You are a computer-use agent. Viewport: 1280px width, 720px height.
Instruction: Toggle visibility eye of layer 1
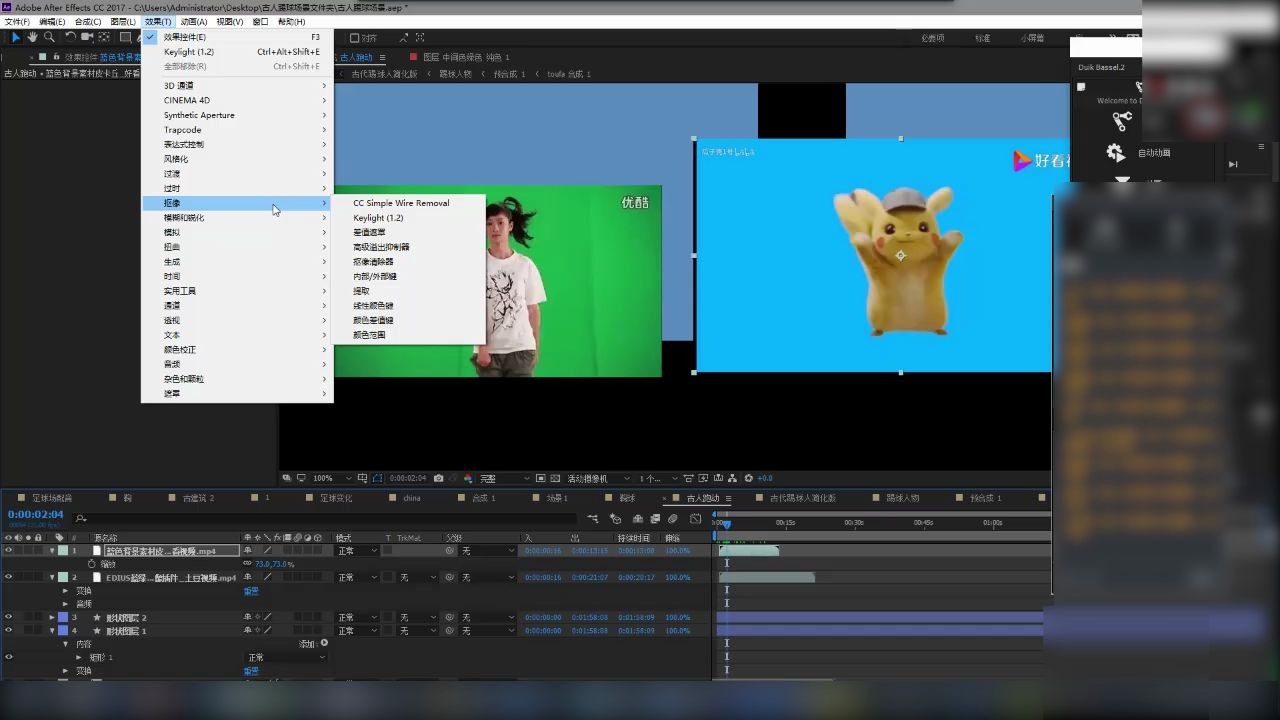(9, 551)
